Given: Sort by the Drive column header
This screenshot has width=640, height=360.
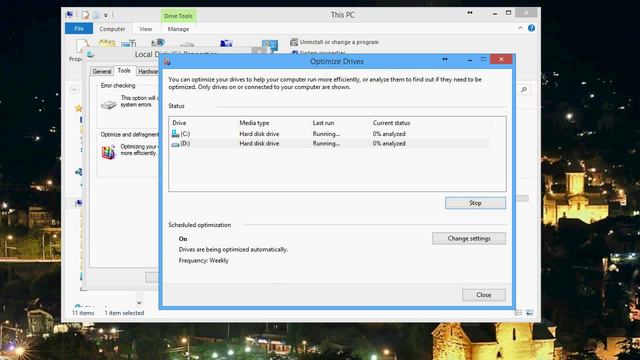Looking at the screenshot, I should (179, 123).
